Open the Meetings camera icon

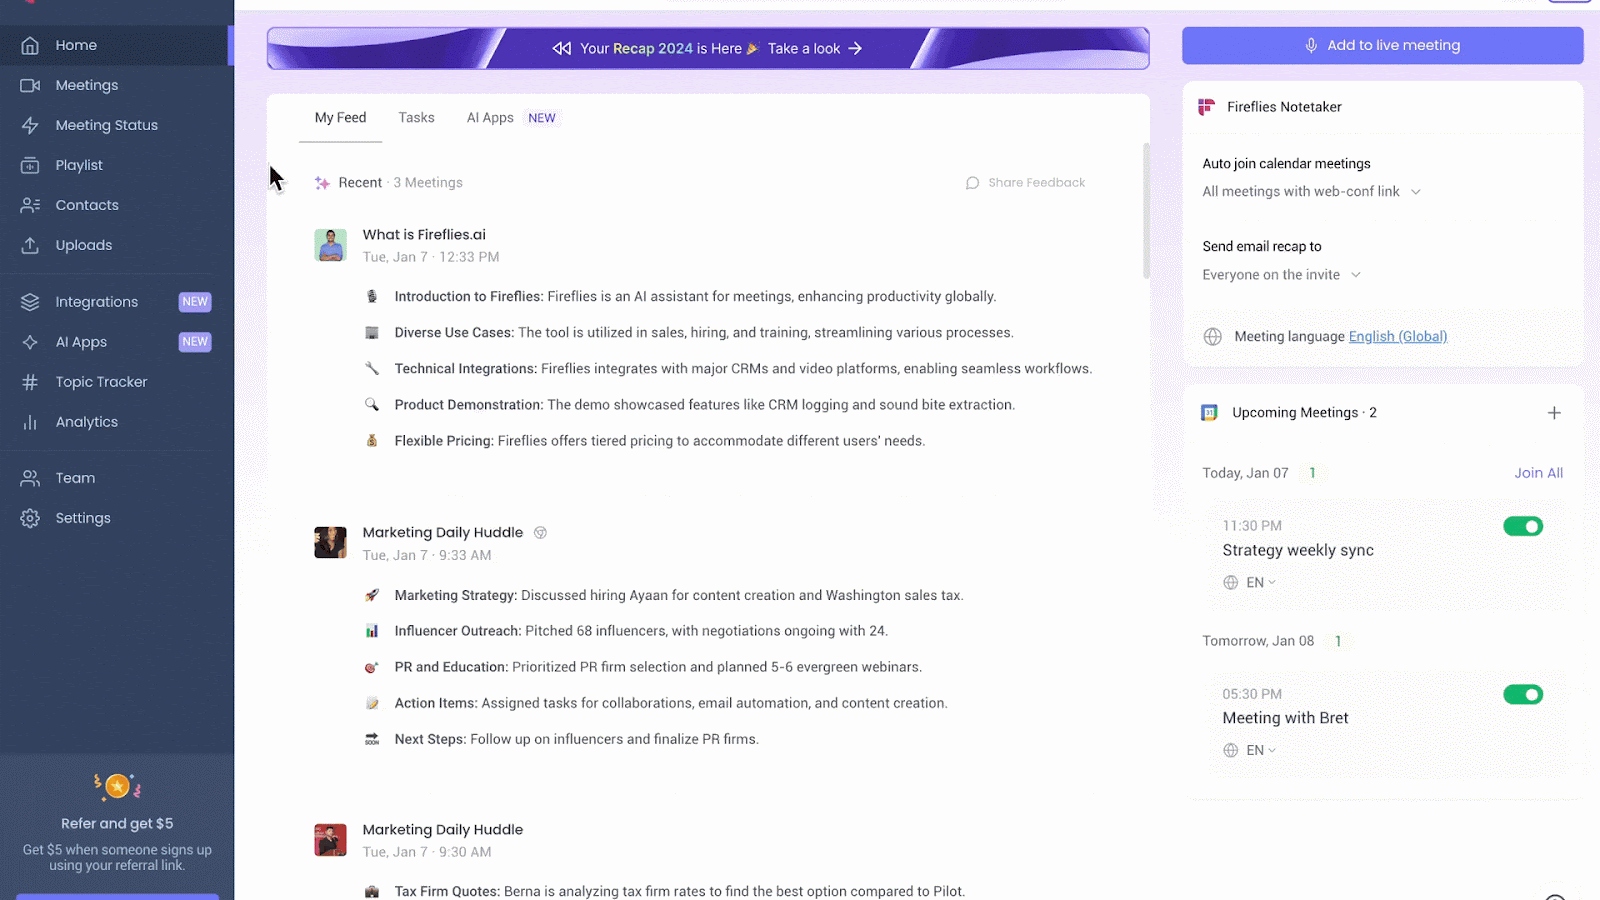(30, 85)
